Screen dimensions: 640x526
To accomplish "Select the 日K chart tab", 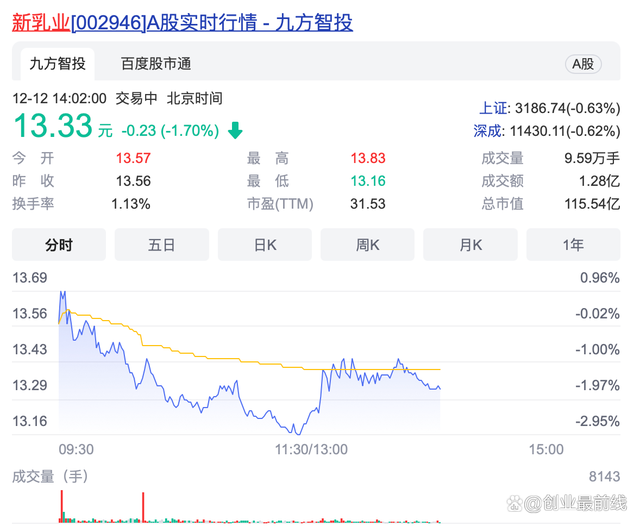I will pyautogui.click(x=265, y=245).
